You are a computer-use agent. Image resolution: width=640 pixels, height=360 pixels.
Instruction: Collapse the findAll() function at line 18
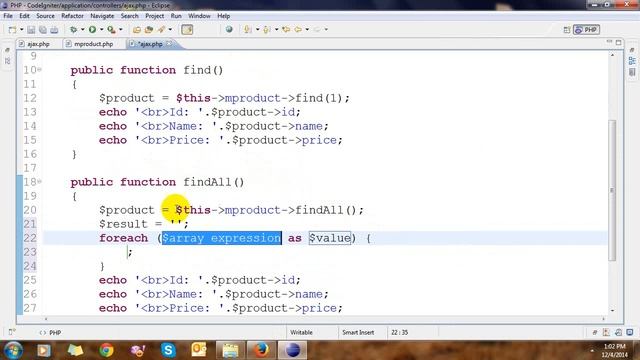click(x=40, y=182)
